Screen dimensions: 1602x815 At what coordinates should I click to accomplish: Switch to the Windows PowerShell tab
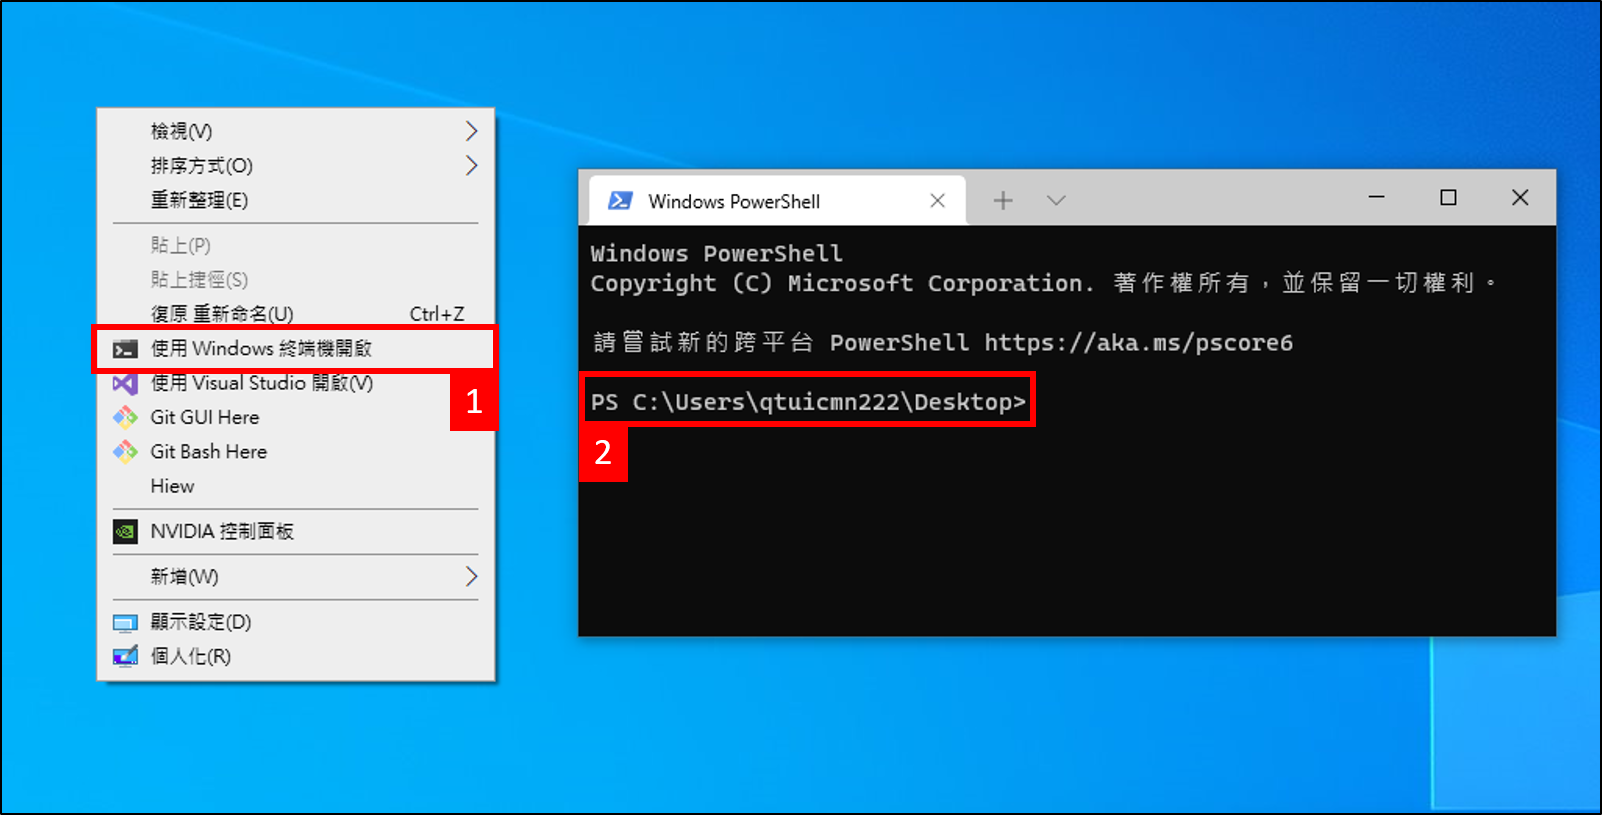[x=777, y=201]
